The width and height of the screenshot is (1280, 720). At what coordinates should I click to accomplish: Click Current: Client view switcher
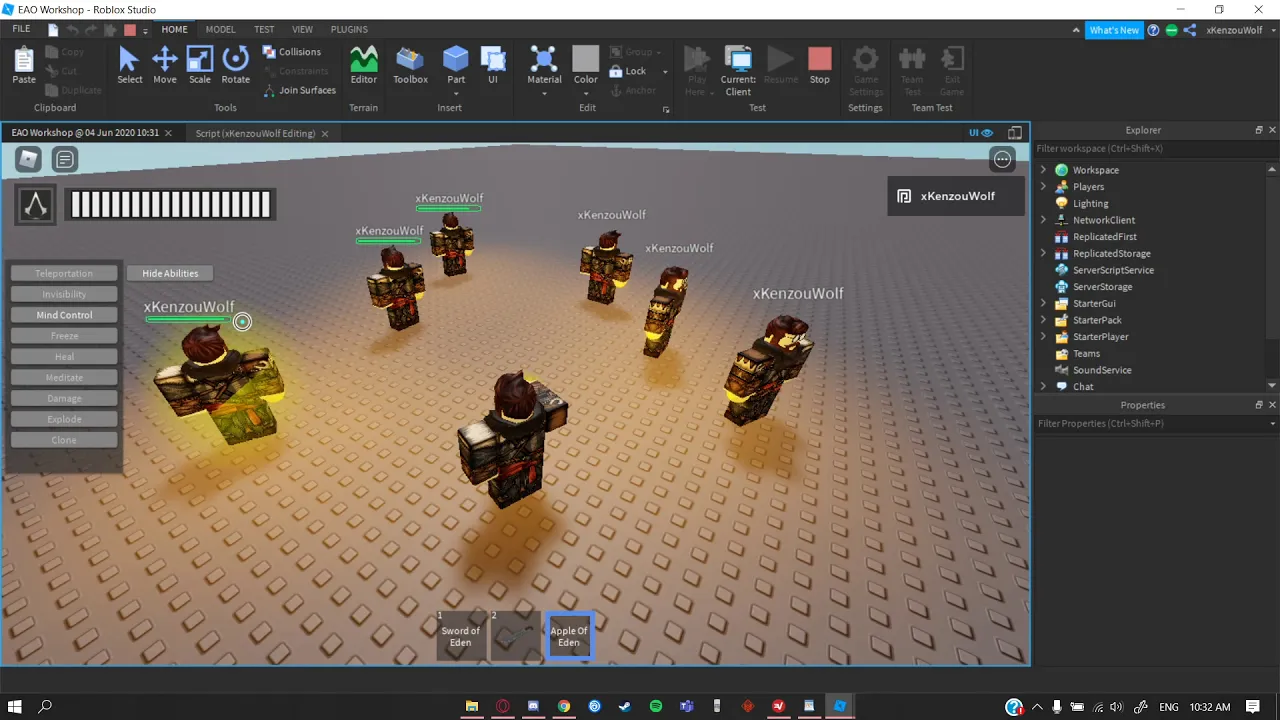click(738, 70)
